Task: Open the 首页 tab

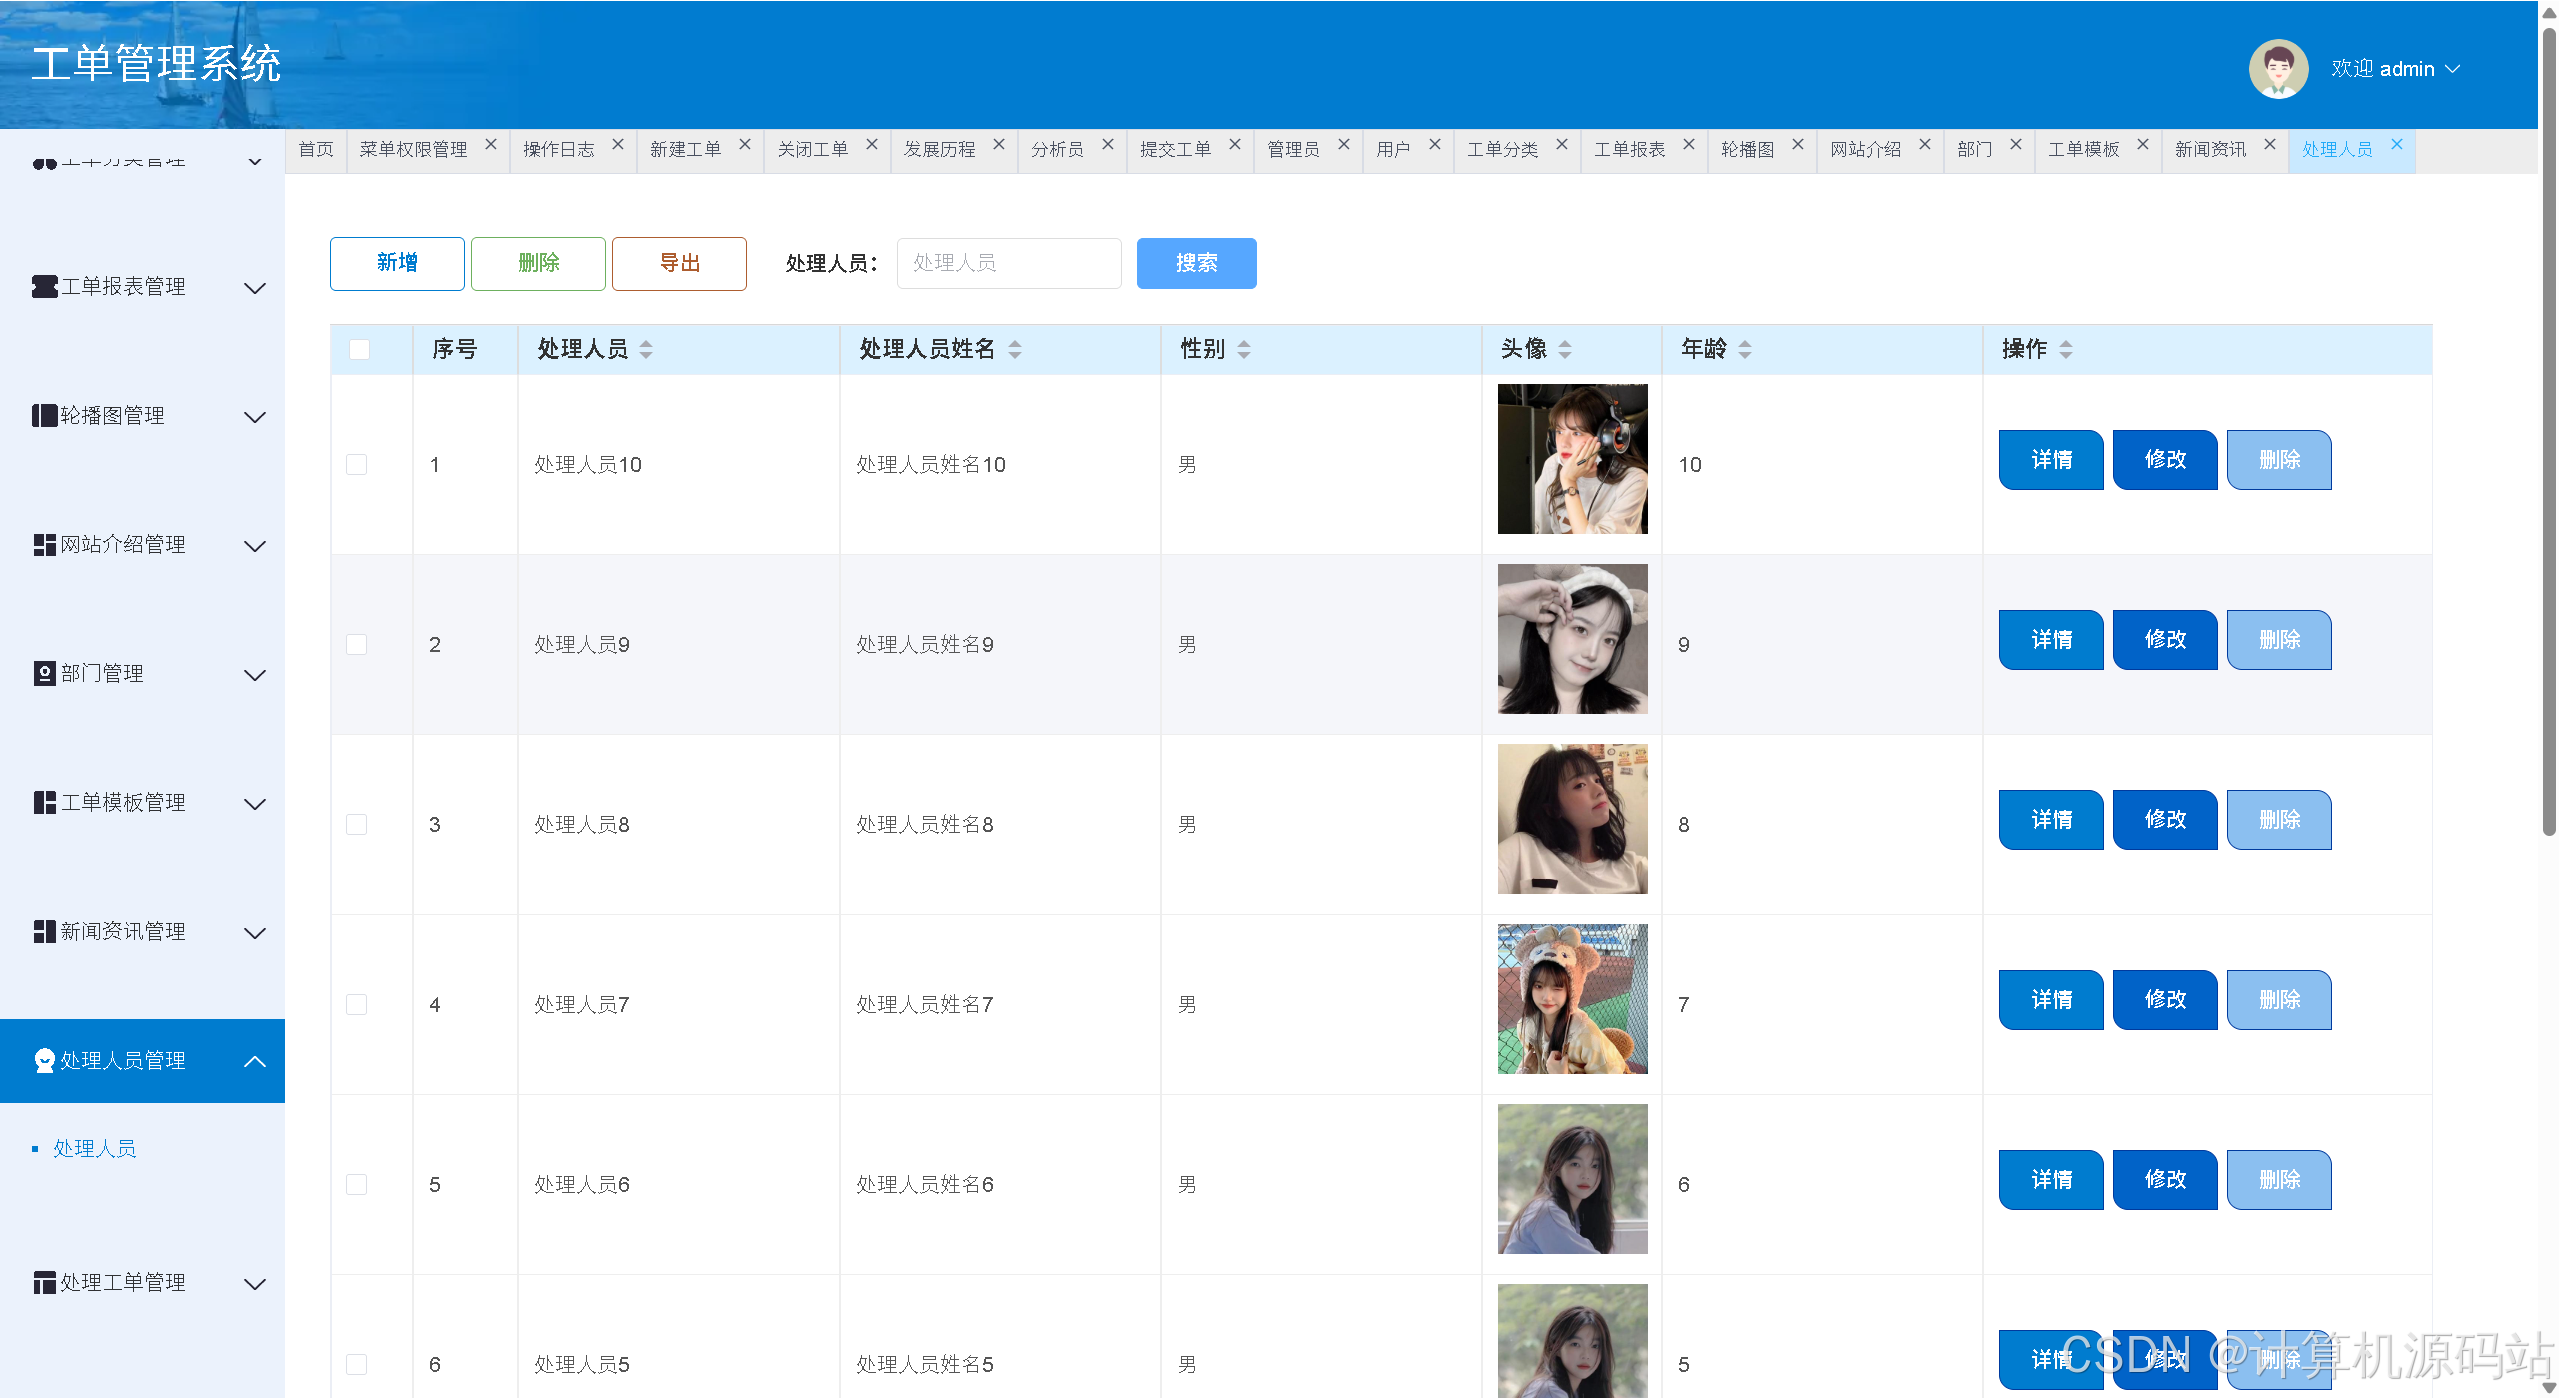Action: [x=316, y=149]
